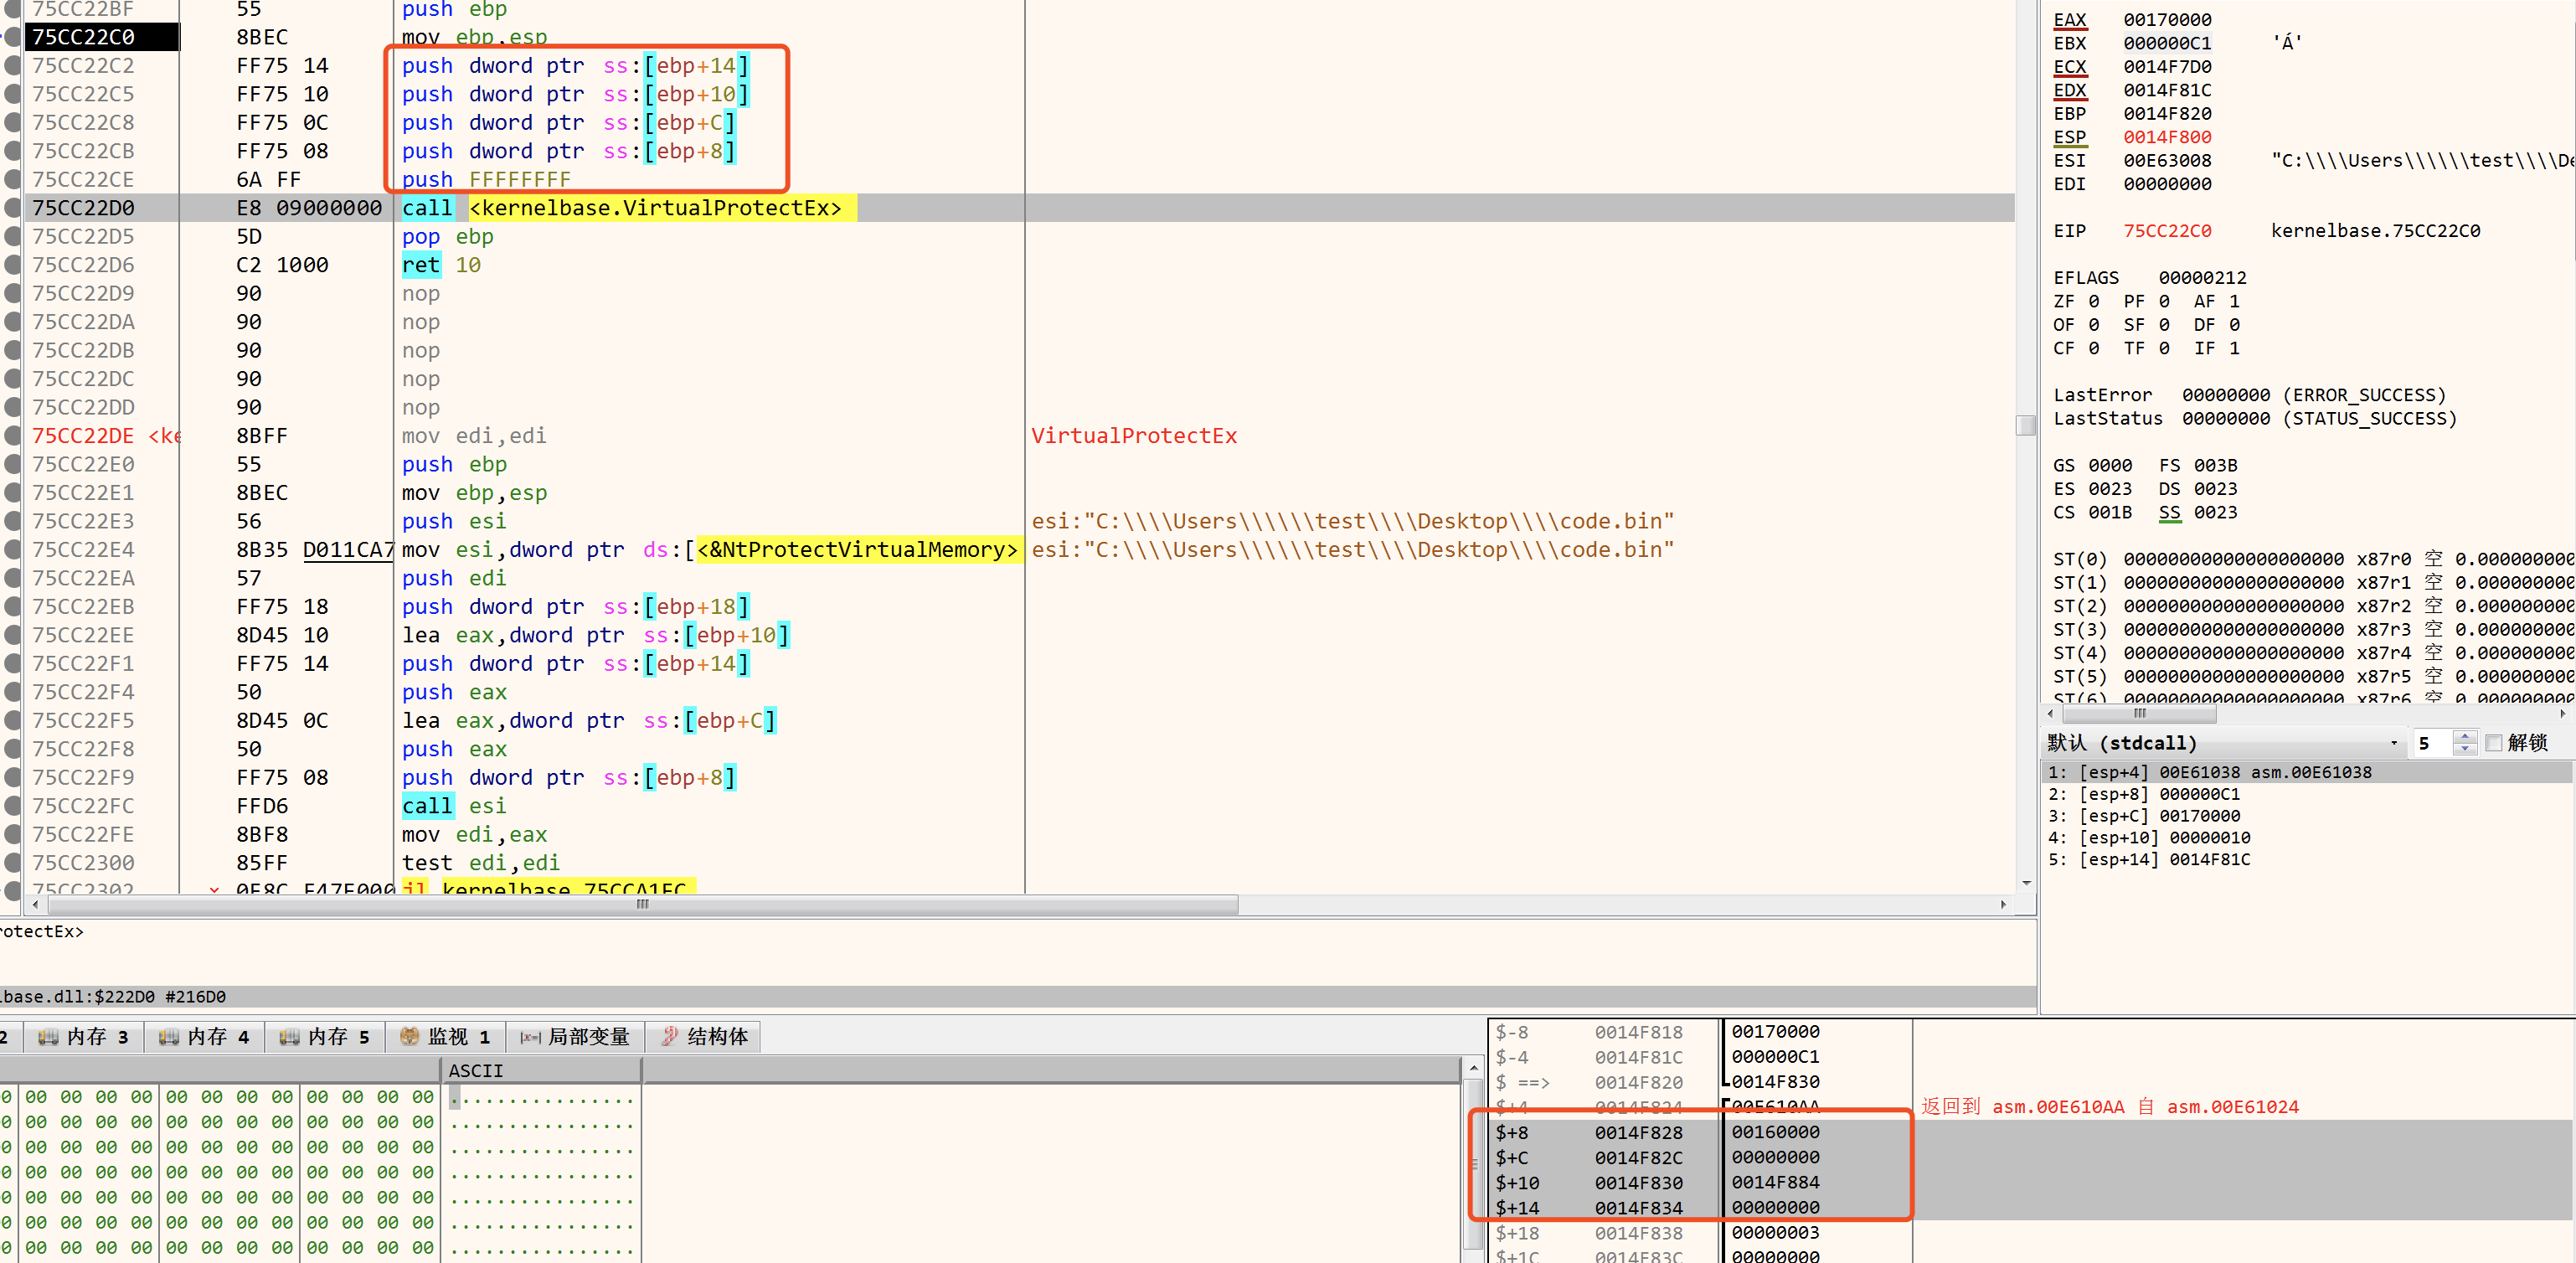Click the register panel horizontal scrollbar thumb
This screenshot has width=2576, height=1263.
coord(2139,714)
